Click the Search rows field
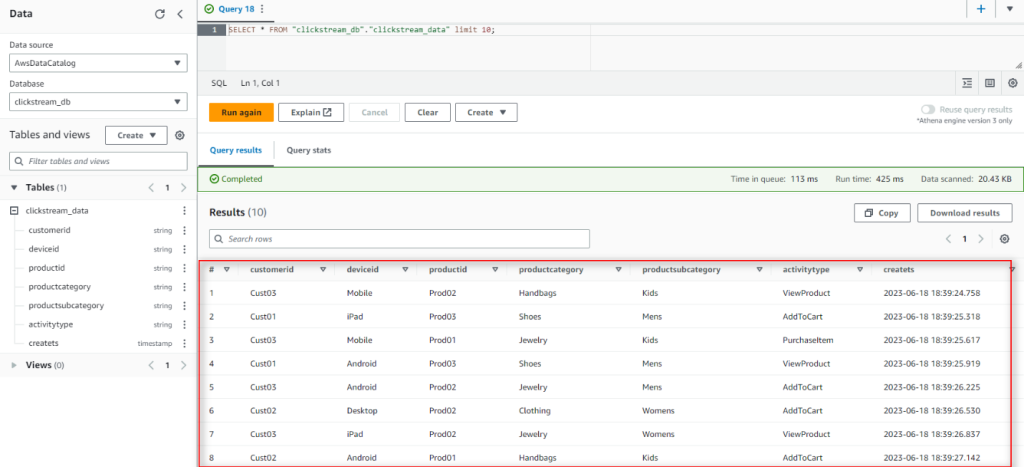1024x467 pixels. (399, 239)
